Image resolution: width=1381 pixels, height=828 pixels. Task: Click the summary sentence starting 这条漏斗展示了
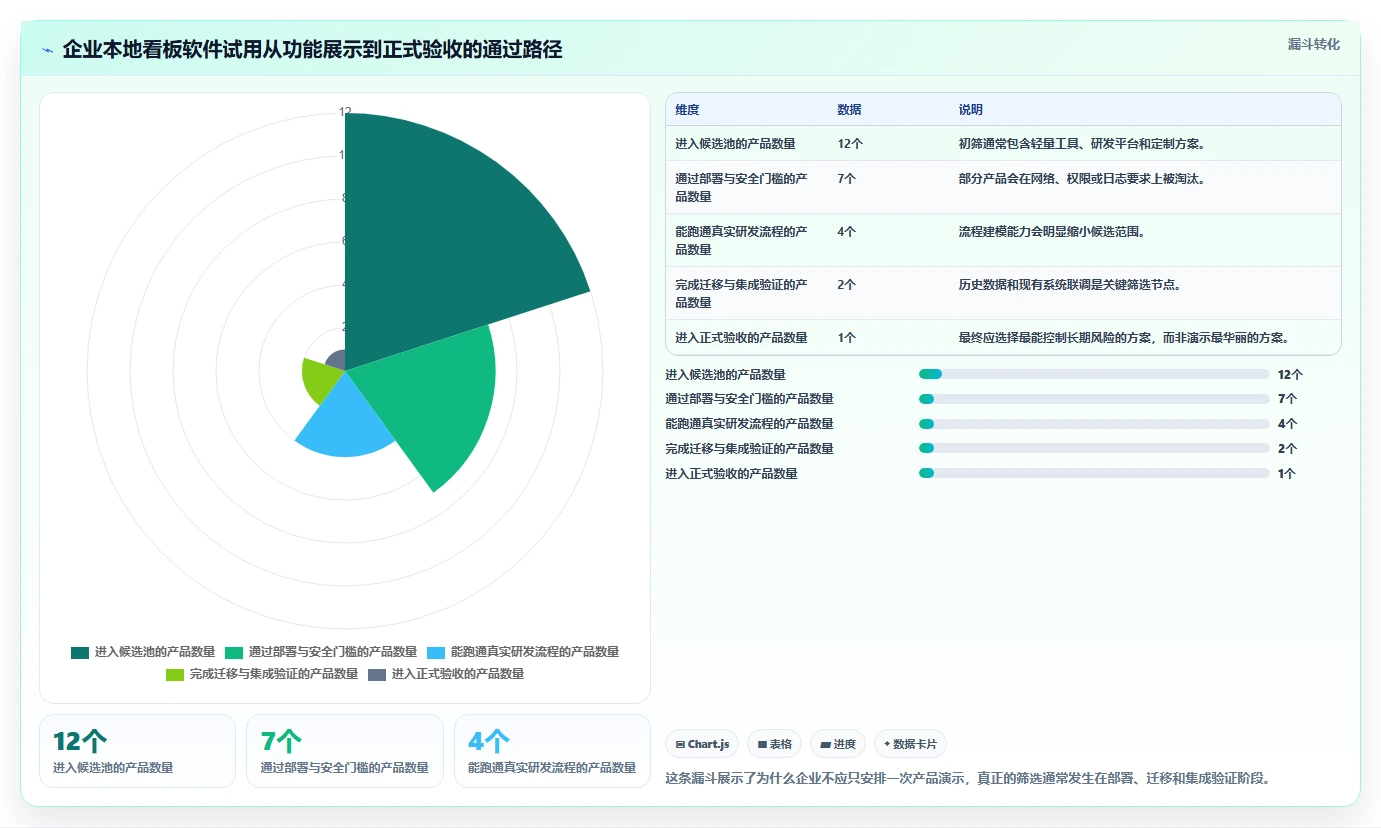pos(968,778)
